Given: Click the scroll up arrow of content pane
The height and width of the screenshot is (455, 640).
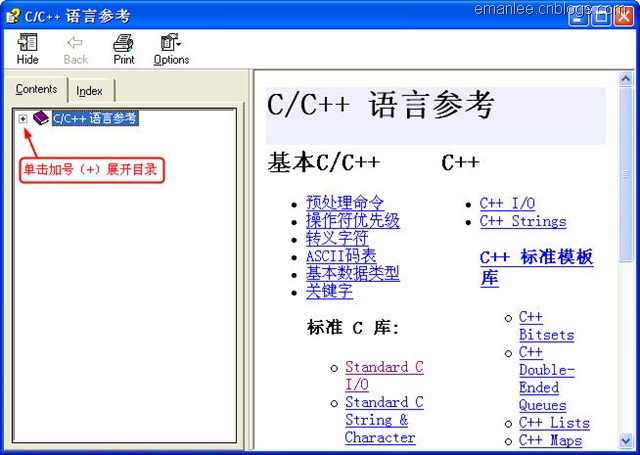Looking at the screenshot, I should (x=626, y=78).
